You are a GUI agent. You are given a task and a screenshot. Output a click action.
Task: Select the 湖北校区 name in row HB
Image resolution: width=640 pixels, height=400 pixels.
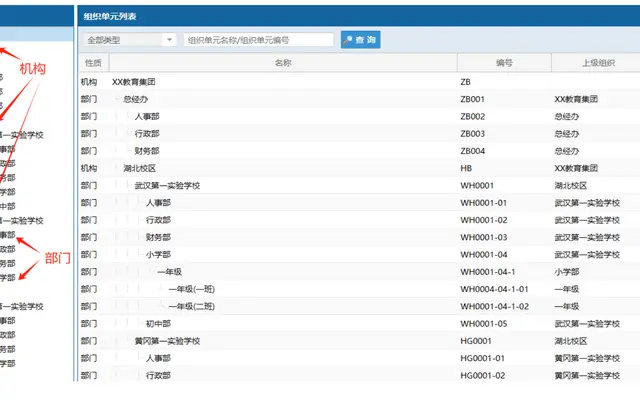click(x=140, y=168)
